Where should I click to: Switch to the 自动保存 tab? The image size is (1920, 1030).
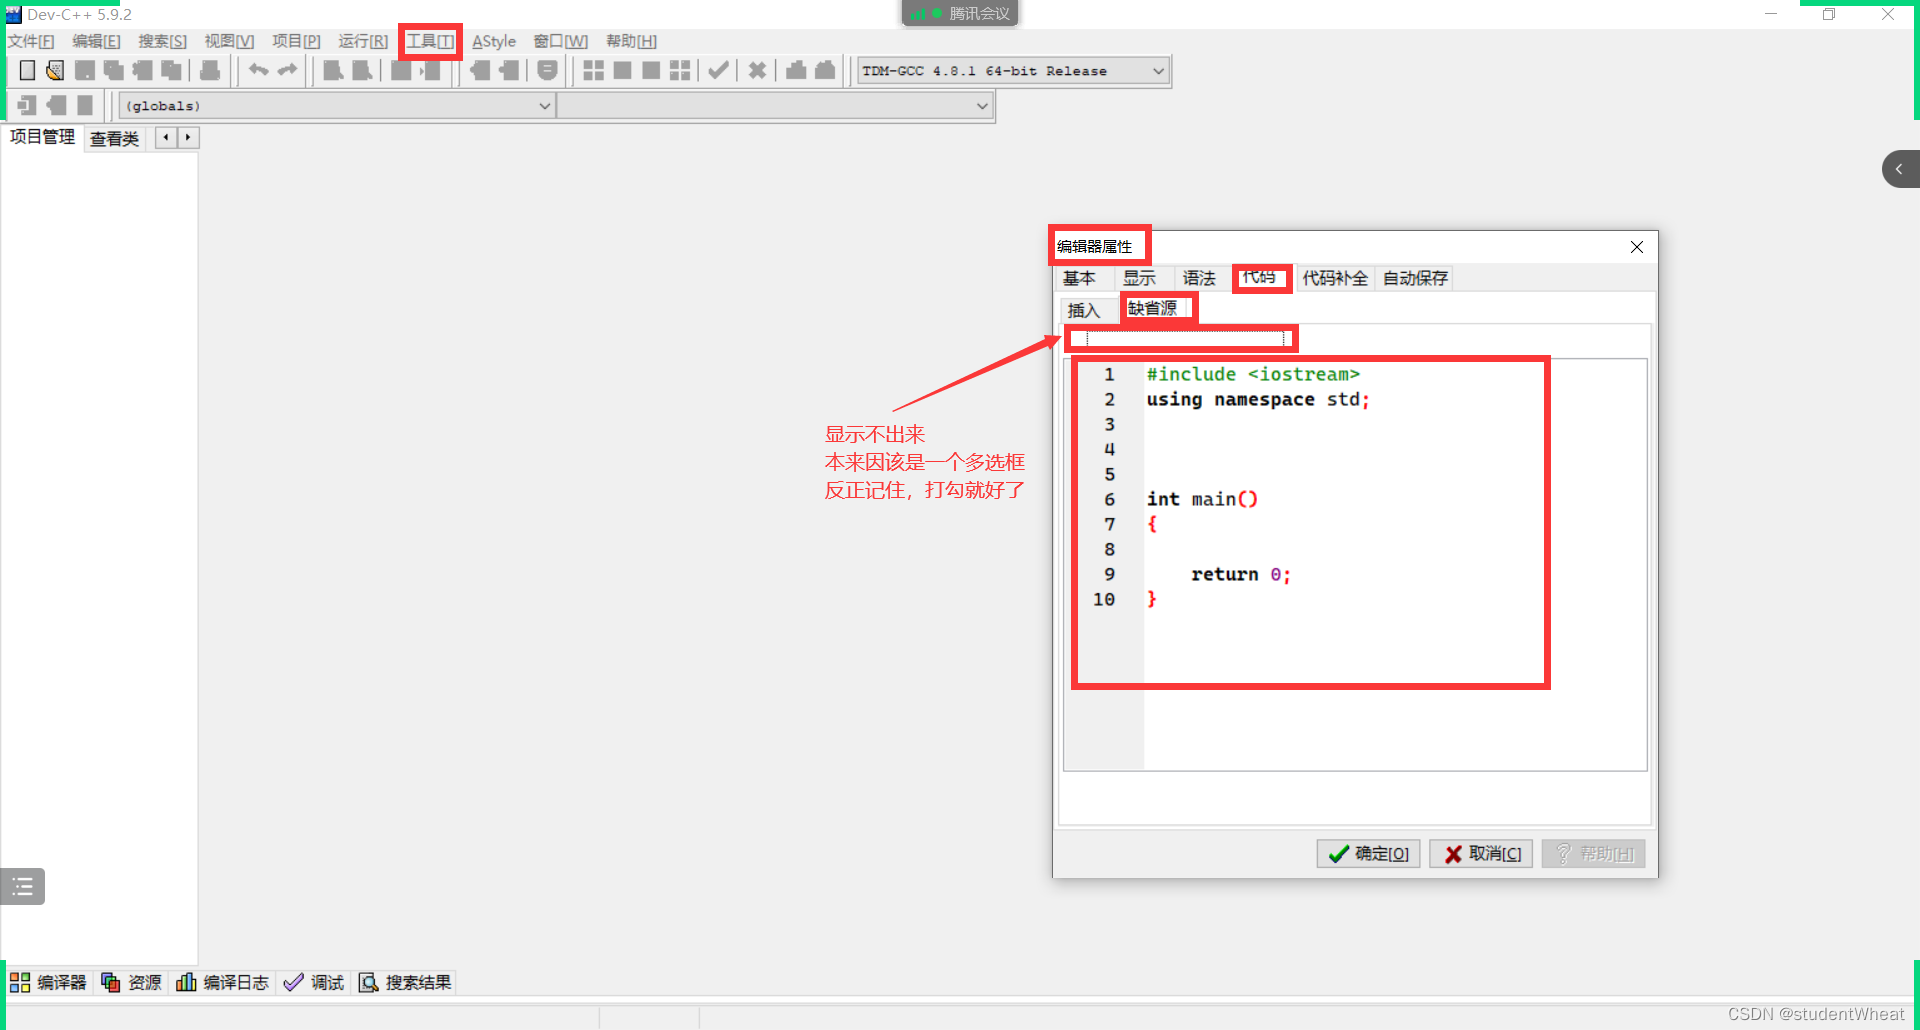(1415, 278)
